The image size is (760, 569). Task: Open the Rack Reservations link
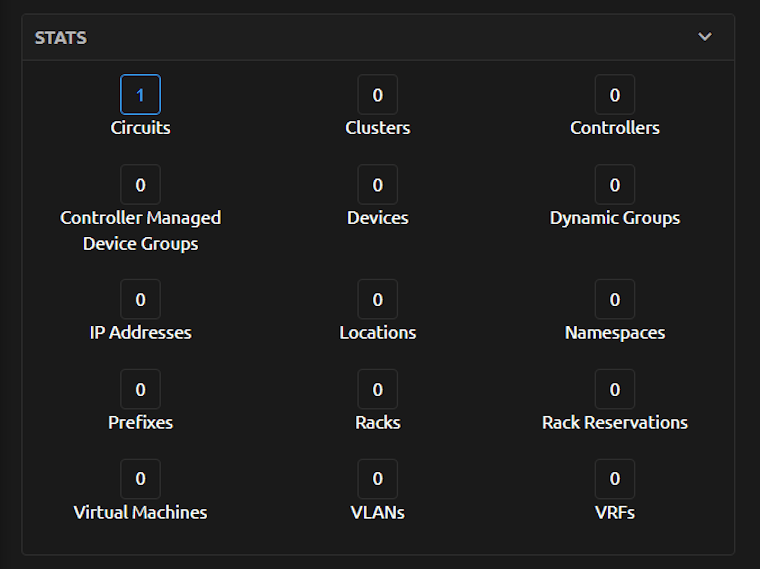614,422
